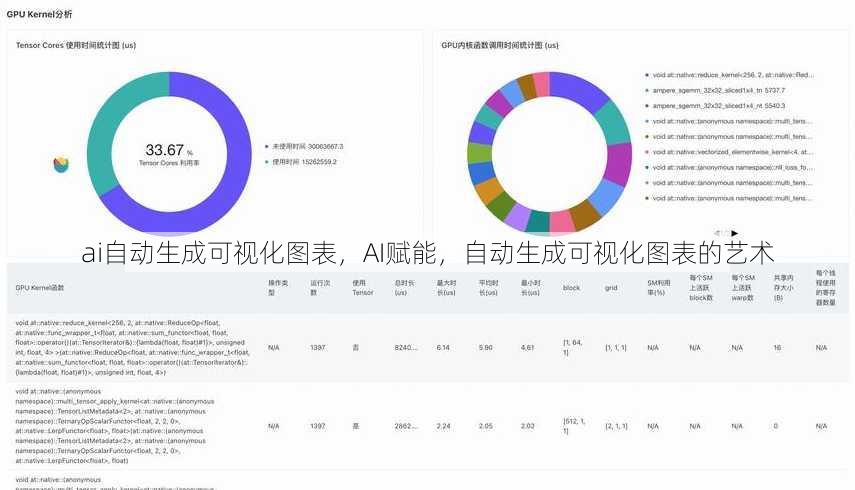Click the 33.67% Tensor Cores utilization value
Screen dimensions: 855x490
169,150
